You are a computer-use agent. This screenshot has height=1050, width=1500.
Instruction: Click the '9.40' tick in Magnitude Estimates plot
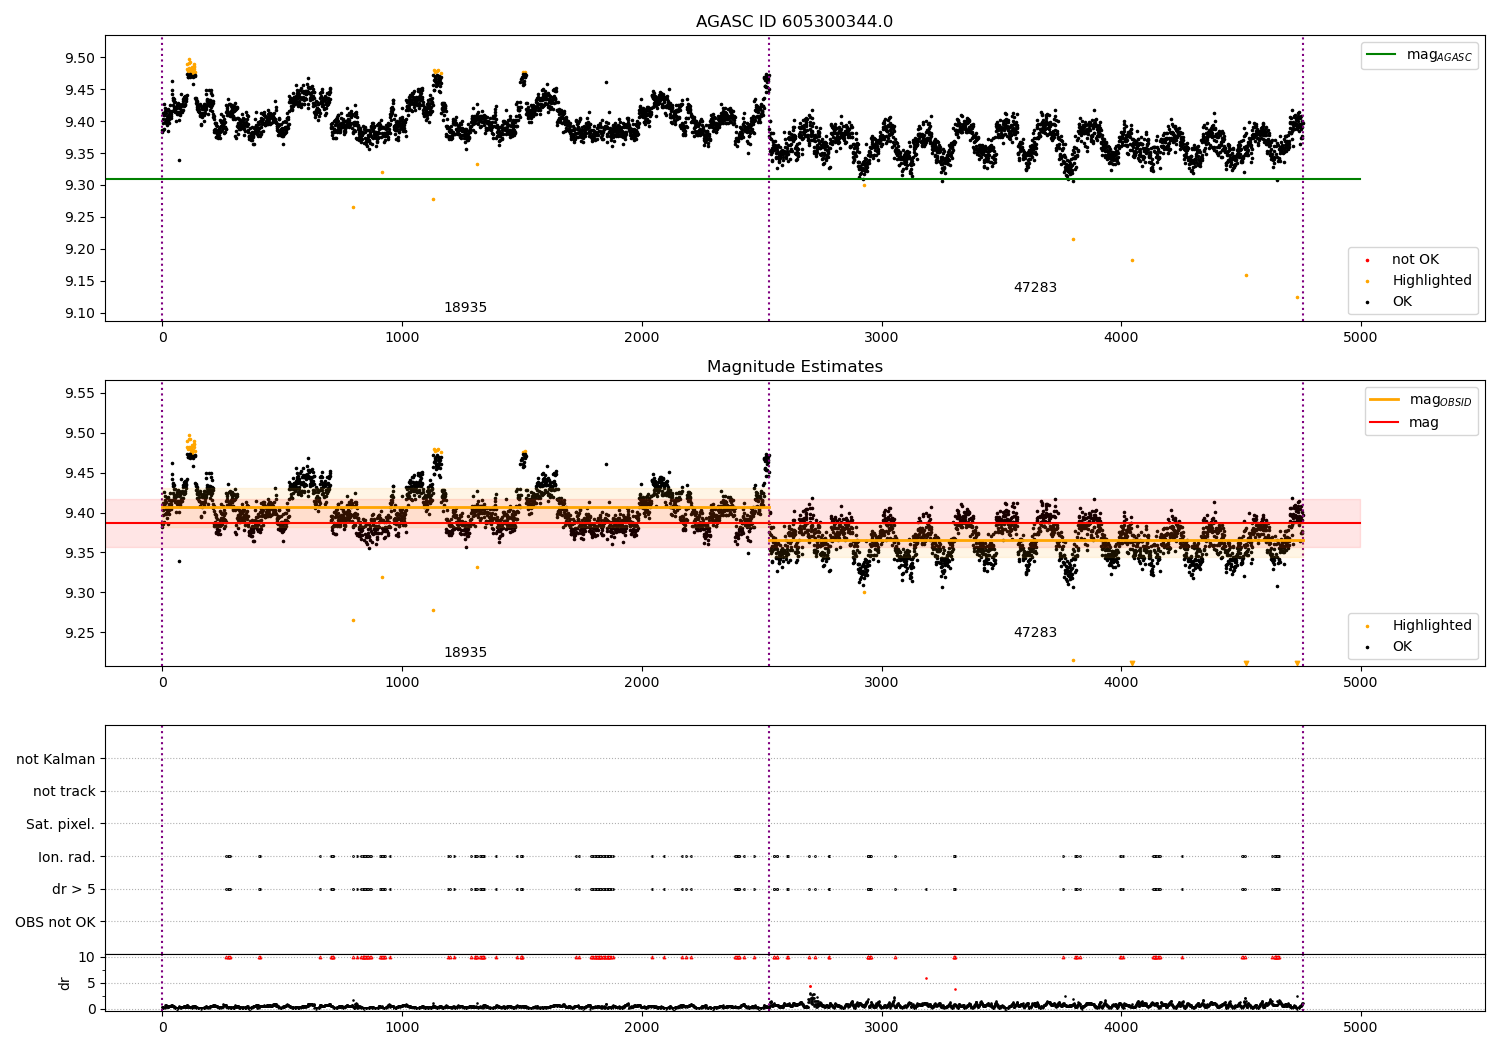[81, 514]
